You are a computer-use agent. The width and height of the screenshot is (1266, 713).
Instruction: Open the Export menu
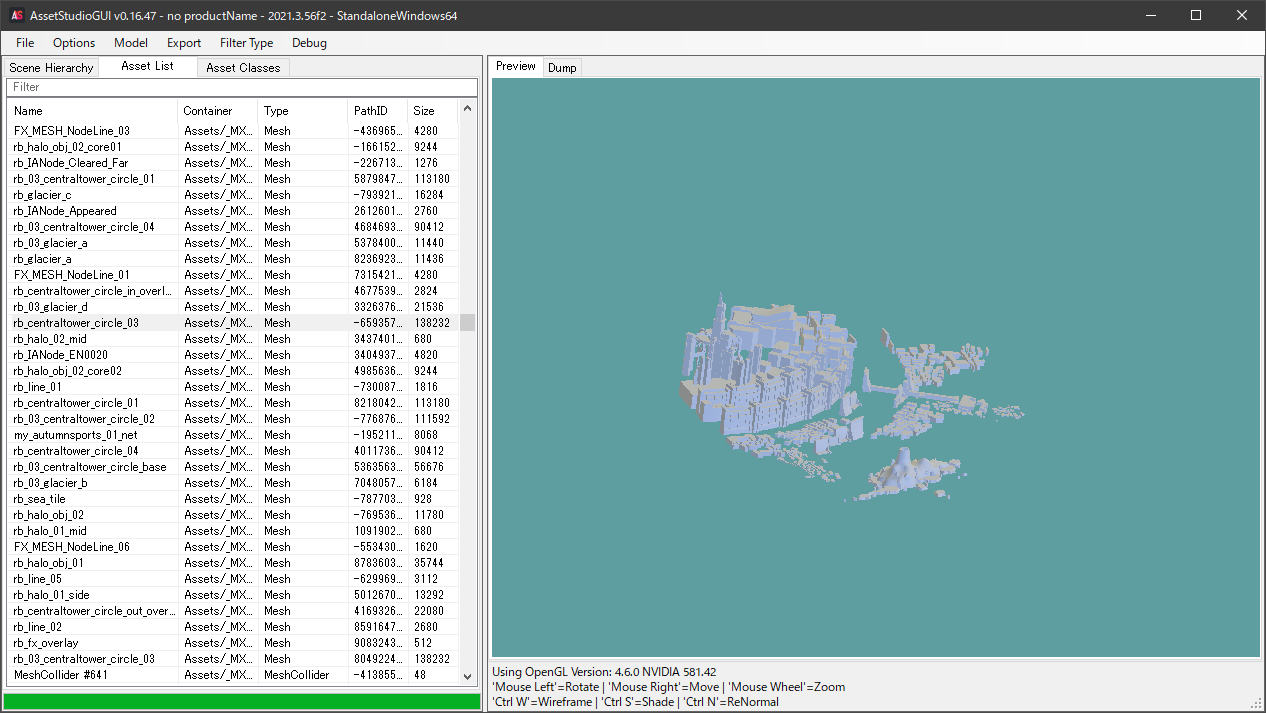(x=184, y=43)
